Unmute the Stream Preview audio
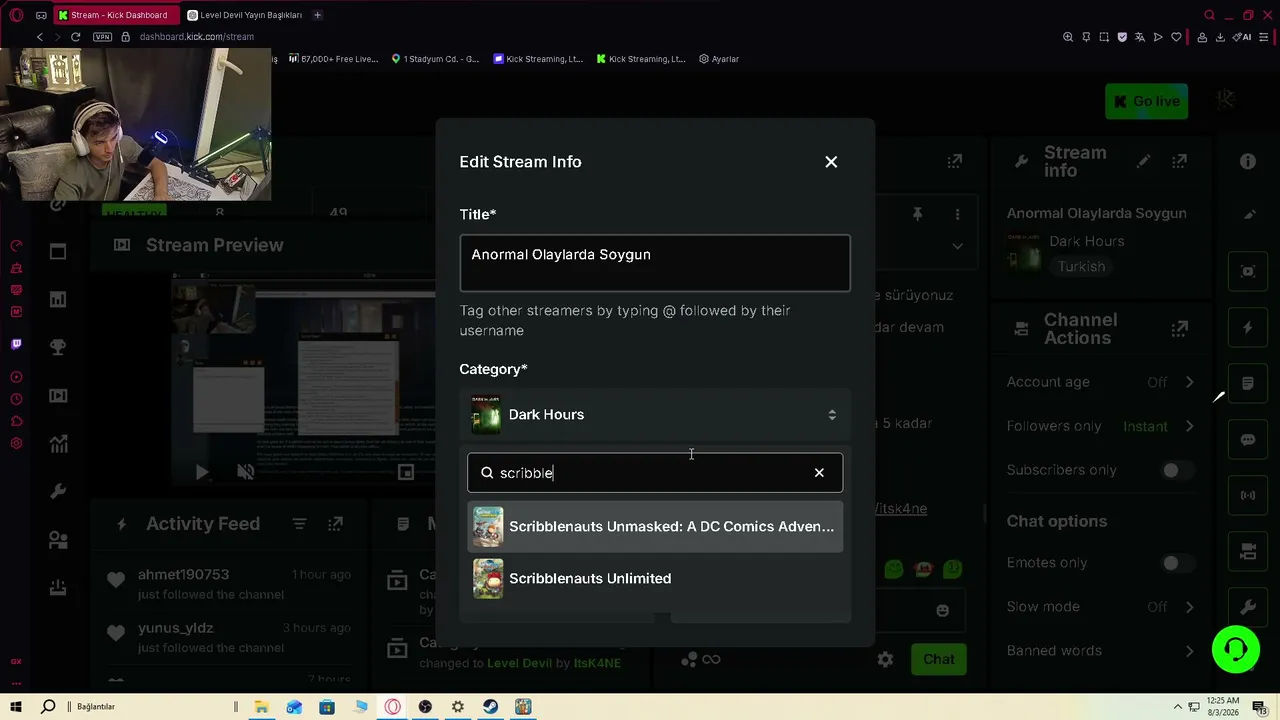1280x720 pixels. pyautogui.click(x=246, y=472)
